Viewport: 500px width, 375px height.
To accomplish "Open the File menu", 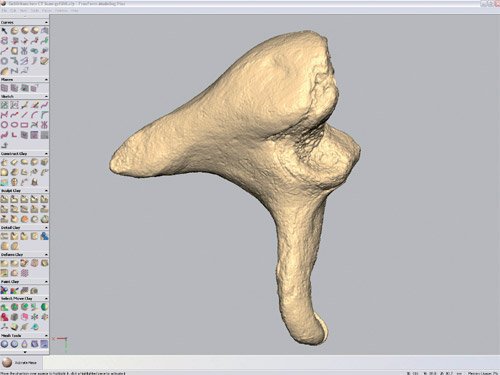I will [x=4, y=10].
